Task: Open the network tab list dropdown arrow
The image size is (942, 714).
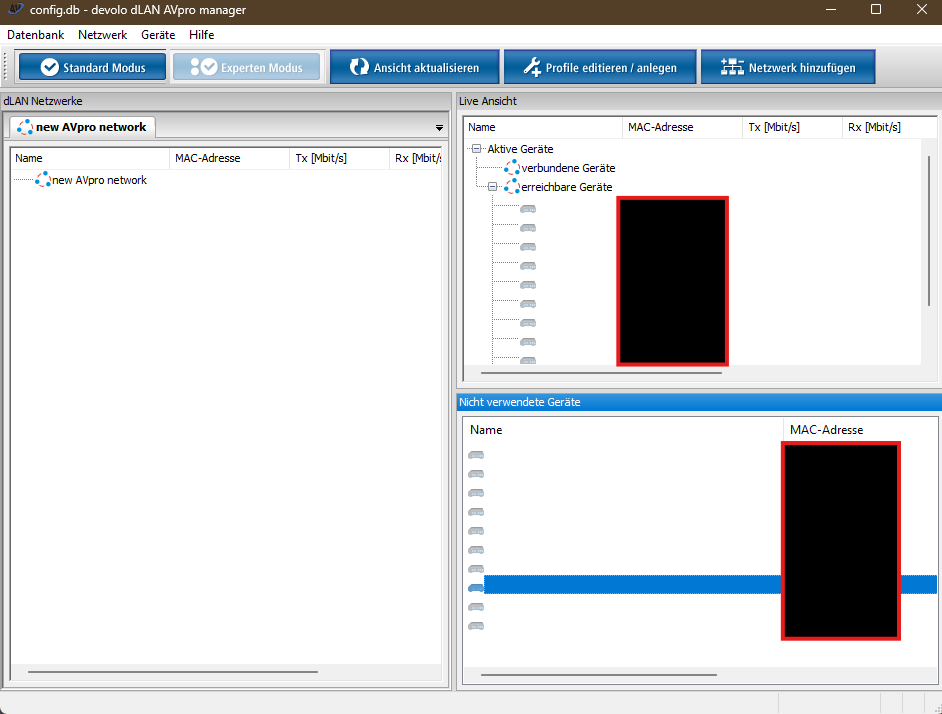Action: (439, 128)
